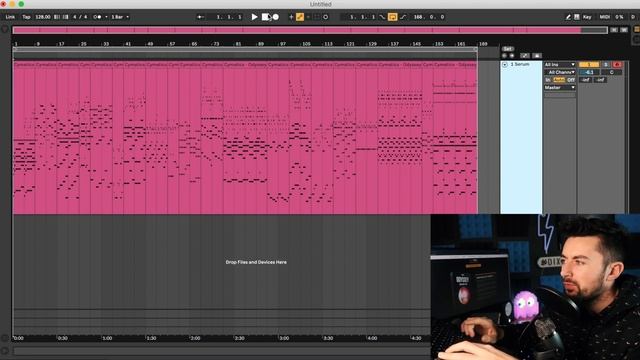Toggle the Link sync button
The width and height of the screenshot is (640, 360).
pyautogui.click(x=10, y=17)
